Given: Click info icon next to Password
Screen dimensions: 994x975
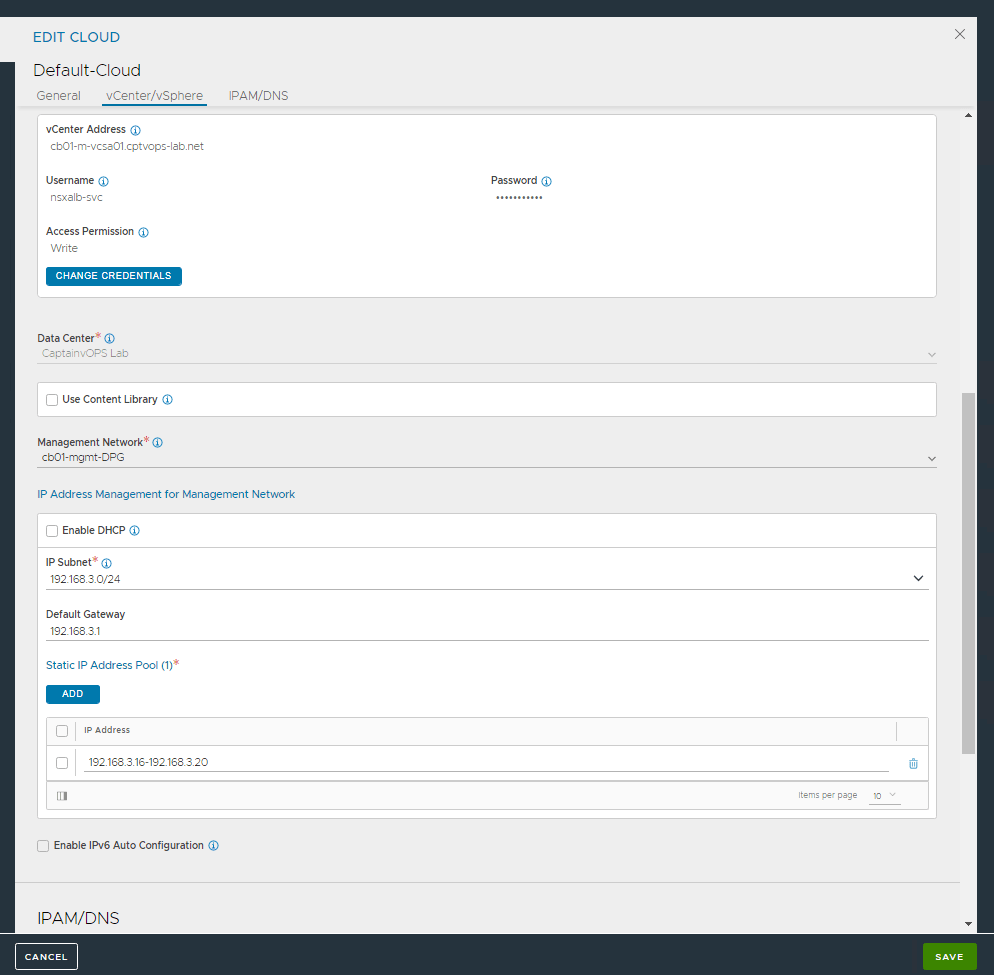Looking at the screenshot, I should point(547,181).
